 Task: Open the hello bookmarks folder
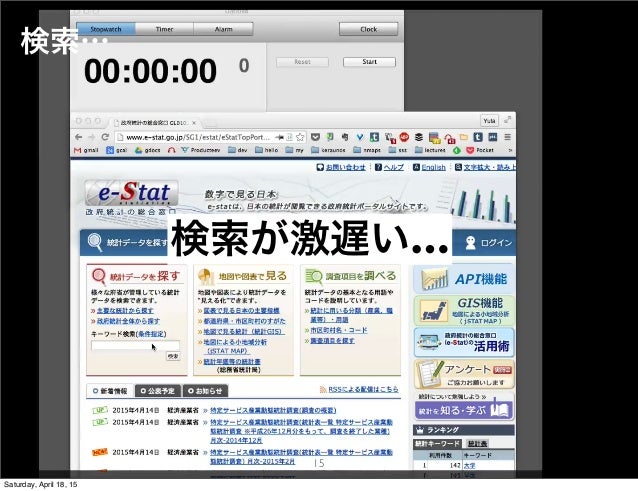point(267,150)
